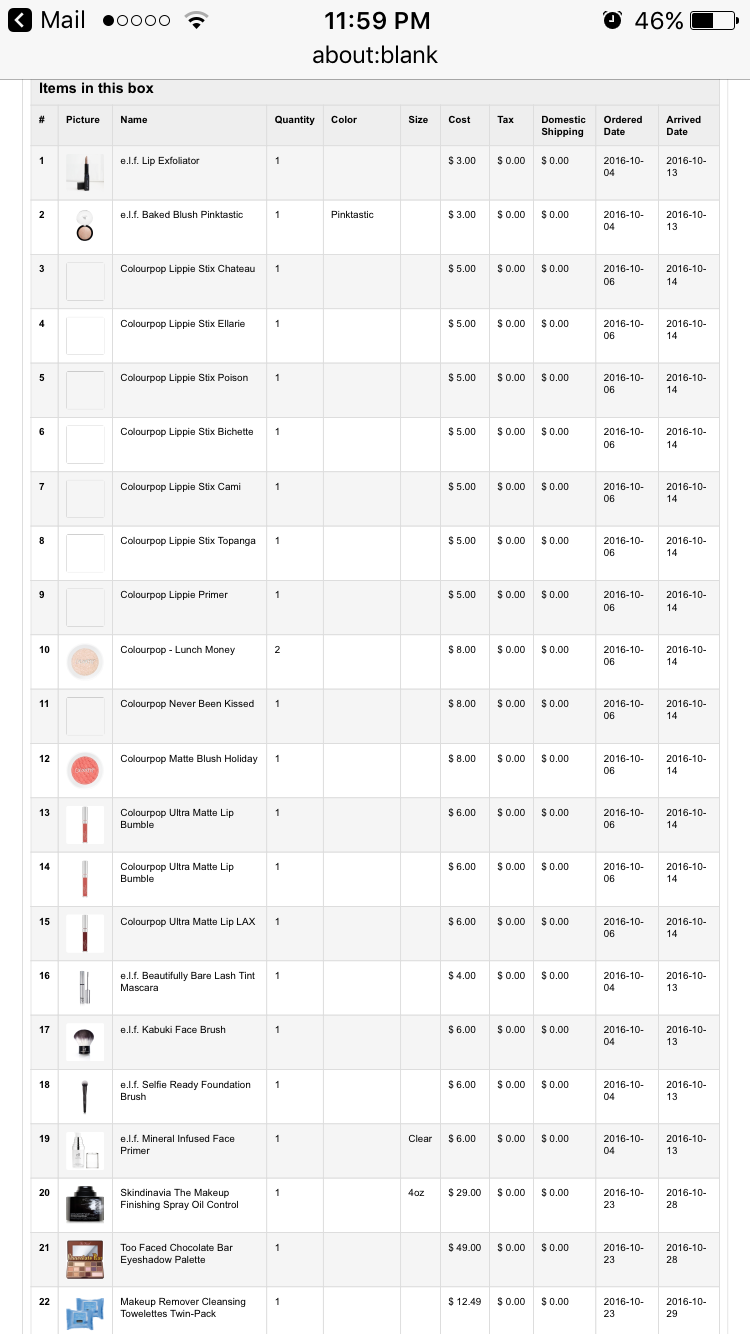Open Colourpop Lunch Money product picture

85,661
